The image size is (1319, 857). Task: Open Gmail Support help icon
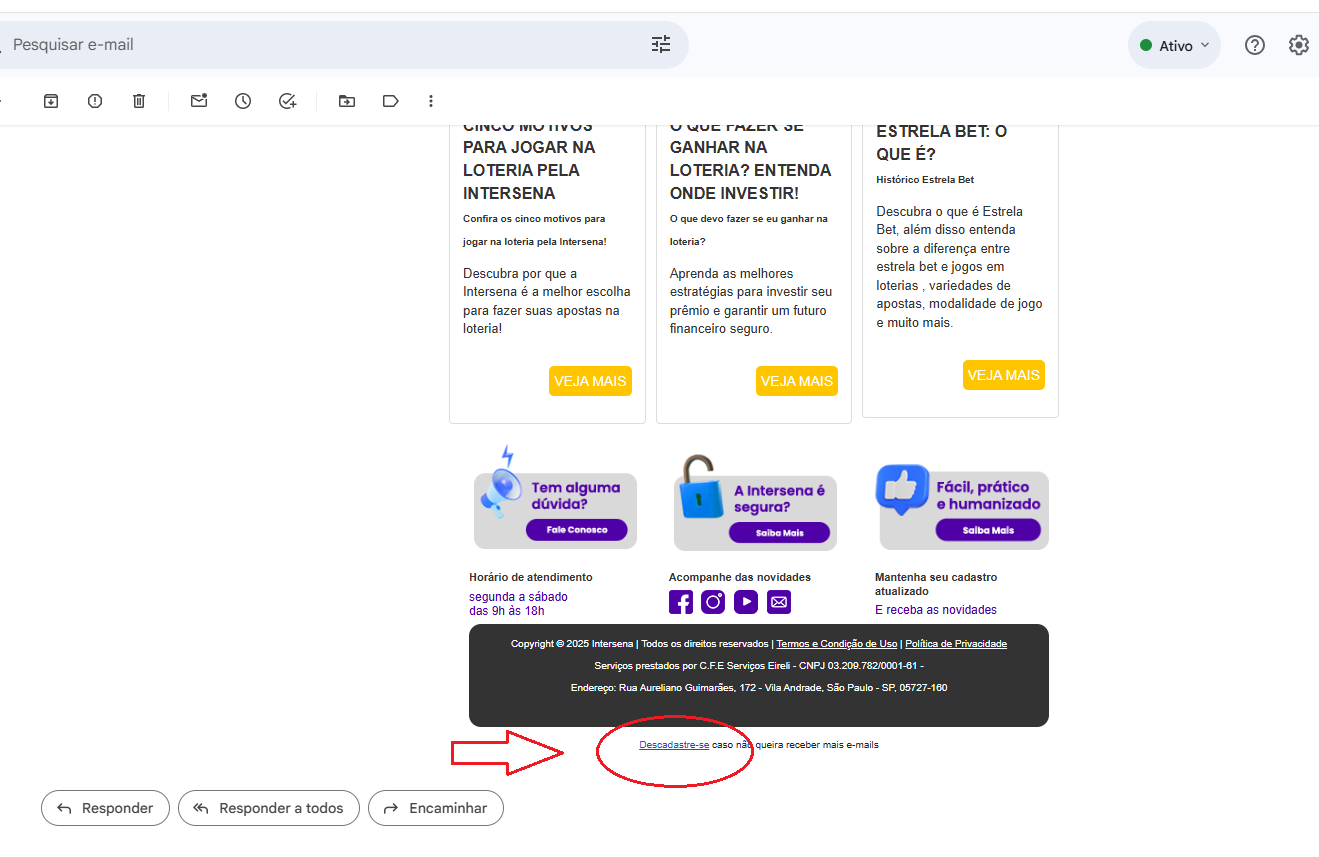[x=1255, y=45]
